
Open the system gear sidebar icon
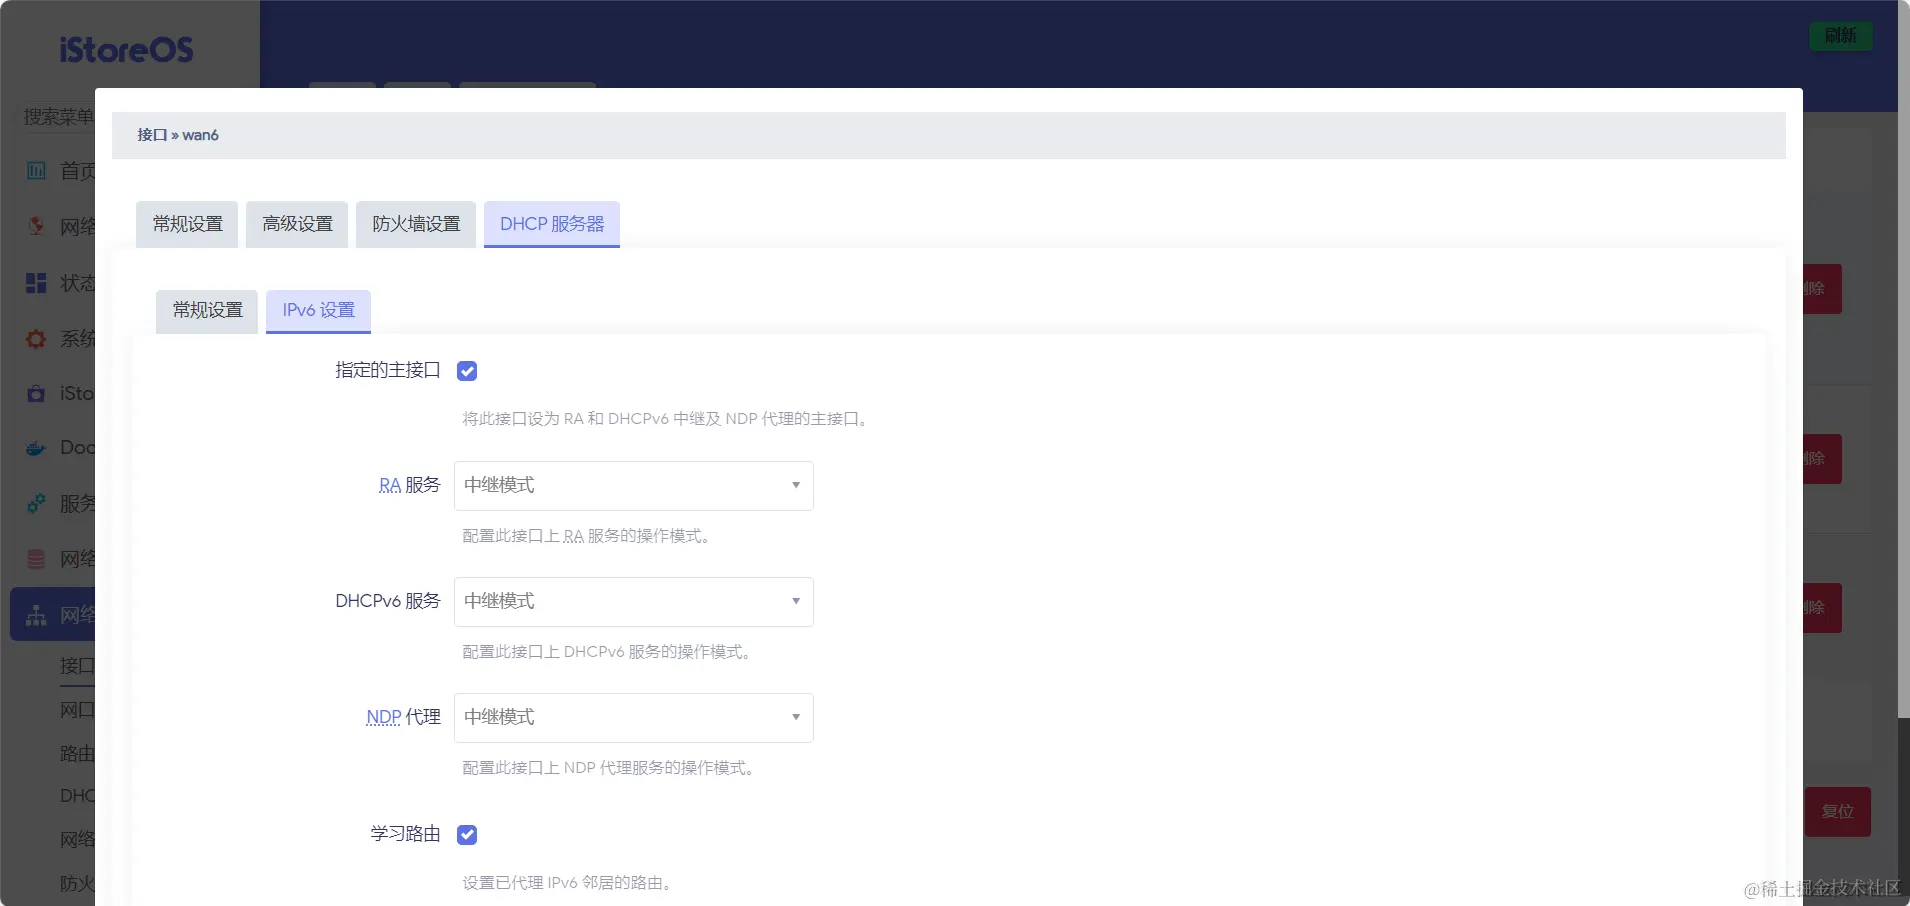point(36,339)
